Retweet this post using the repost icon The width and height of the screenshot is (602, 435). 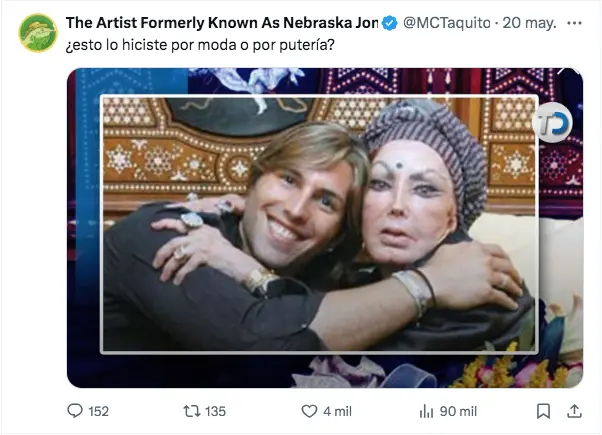pyautogui.click(x=191, y=410)
